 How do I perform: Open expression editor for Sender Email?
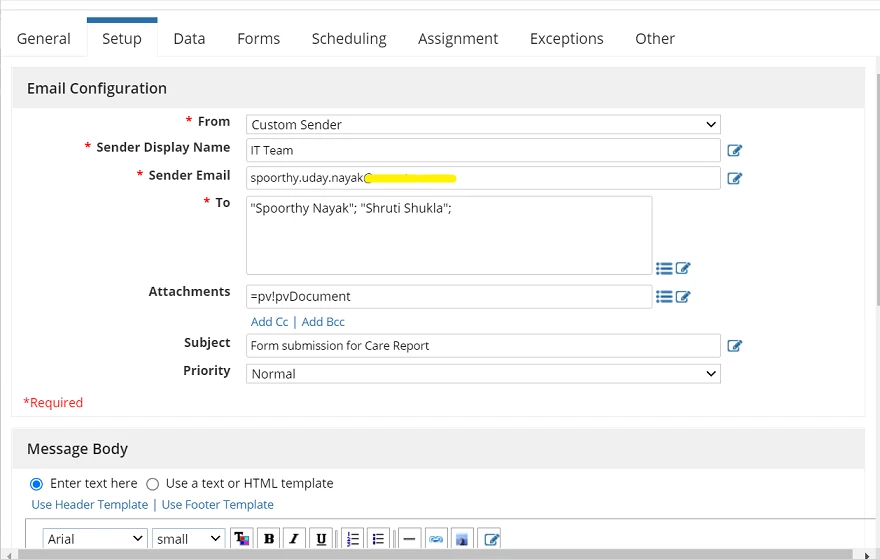click(x=735, y=178)
